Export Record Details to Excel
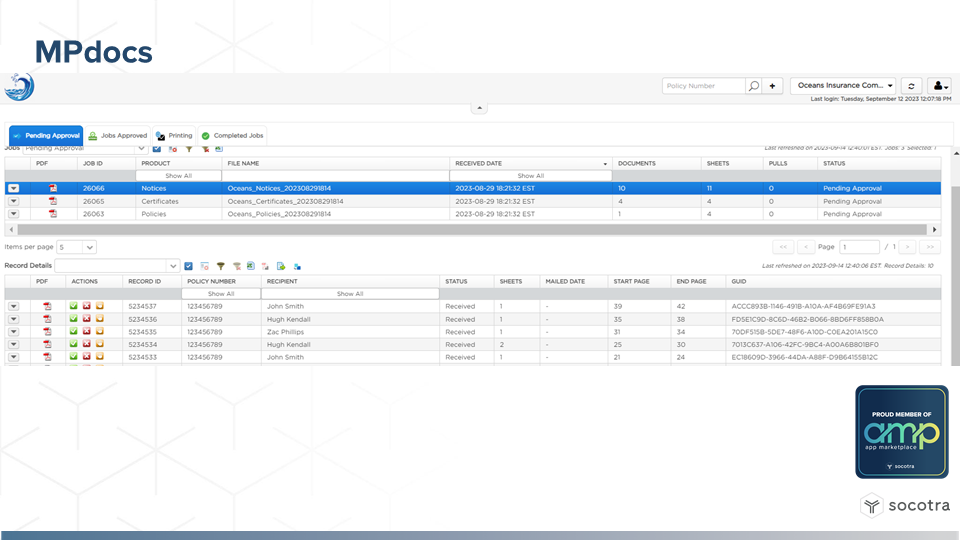The width and height of the screenshot is (960, 540). pos(251,266)
